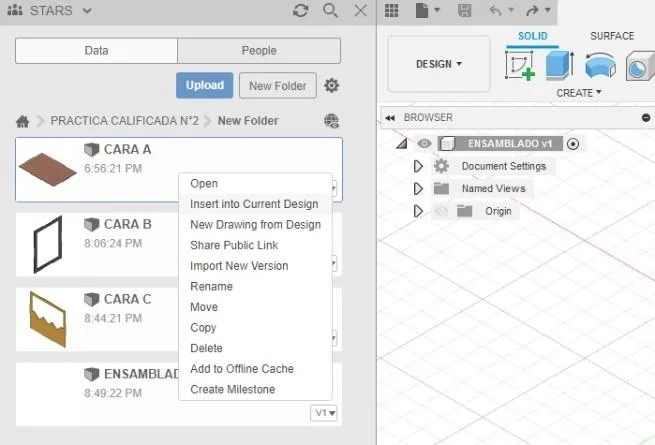Collapse the ENSAMBLADO v1 root node
Image resolution: width=655 pixels, height=445 pixels.
tap(402, 144)
